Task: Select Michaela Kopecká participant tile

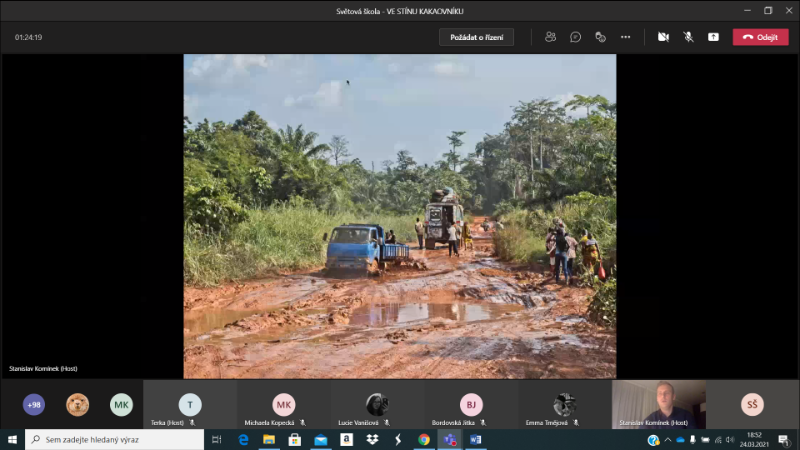Action: 283,405
